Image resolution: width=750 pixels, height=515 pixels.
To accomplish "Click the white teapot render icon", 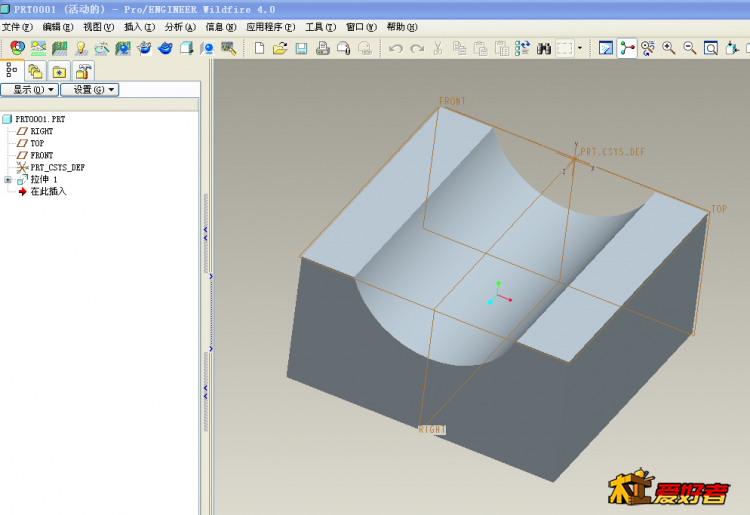I will point(143,48).
